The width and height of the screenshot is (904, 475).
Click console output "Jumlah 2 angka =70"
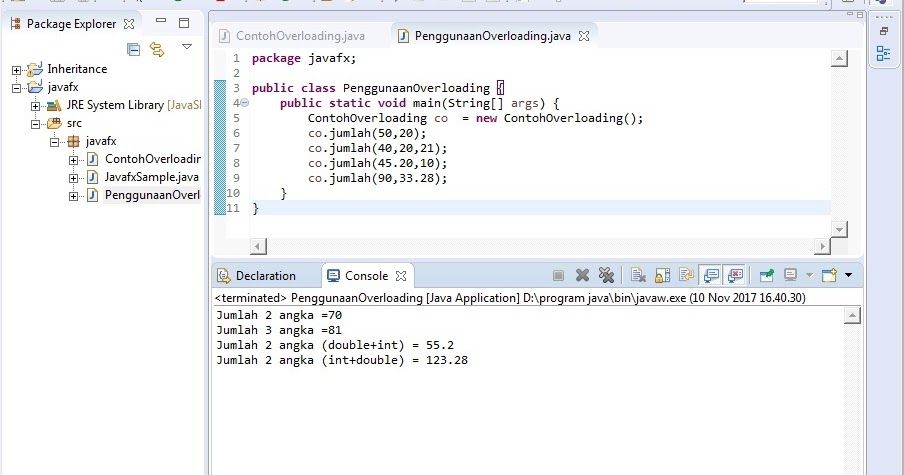(279, 315)
